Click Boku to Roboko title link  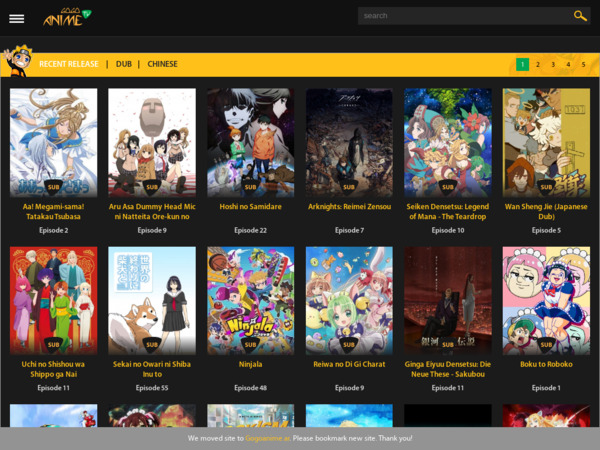546,364
